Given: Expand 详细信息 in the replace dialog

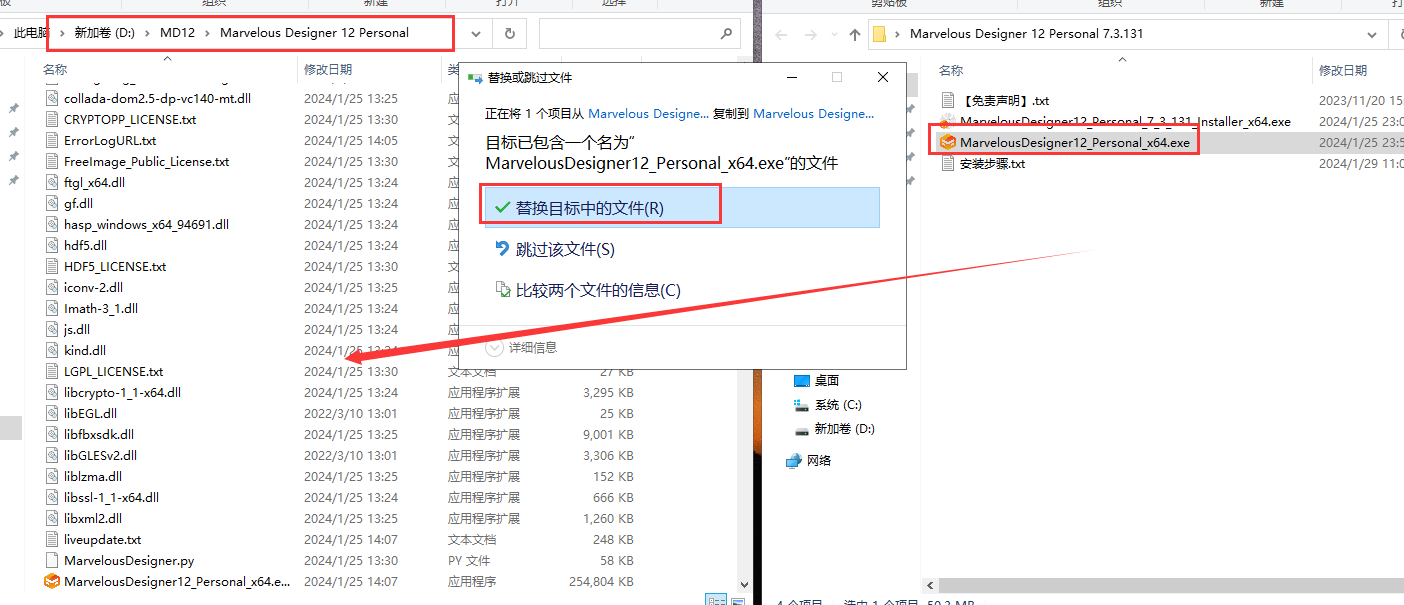Looking at the screenshot, I should [x=522, y=347].
